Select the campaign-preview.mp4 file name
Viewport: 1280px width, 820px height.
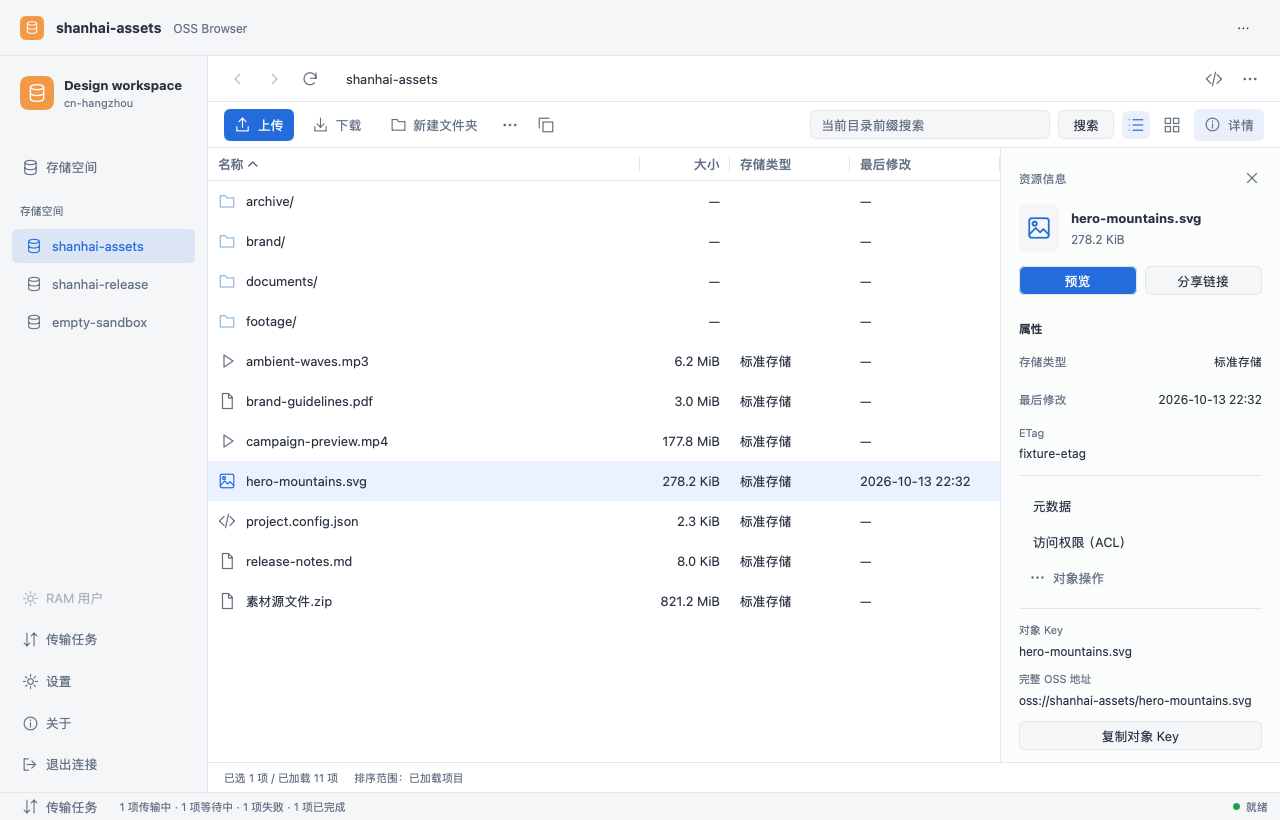tap(317, 441)
